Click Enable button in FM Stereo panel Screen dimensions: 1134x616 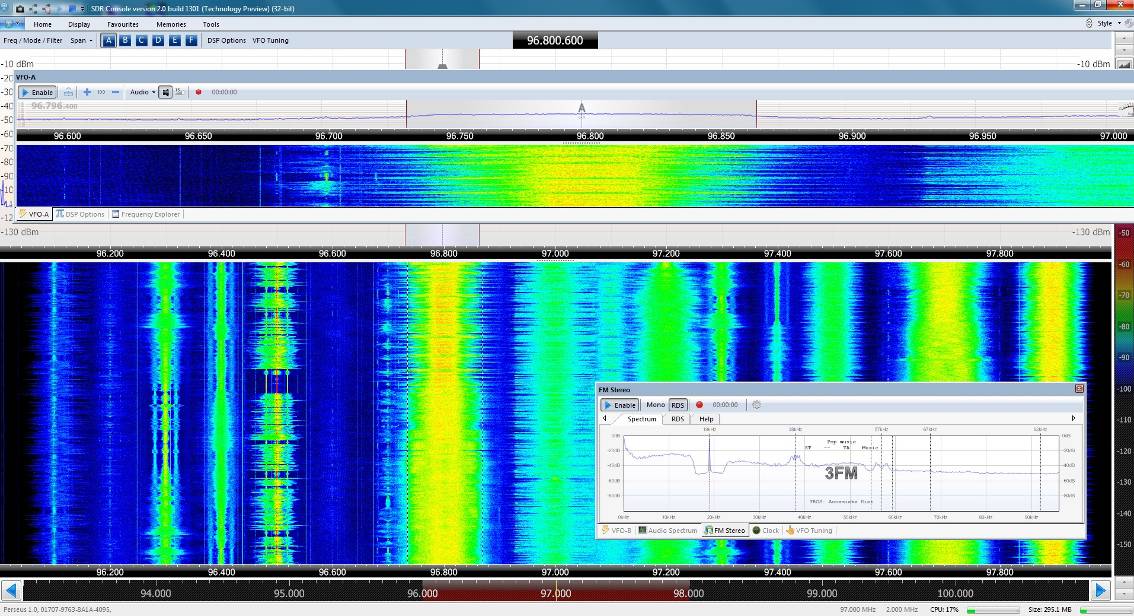620,405
